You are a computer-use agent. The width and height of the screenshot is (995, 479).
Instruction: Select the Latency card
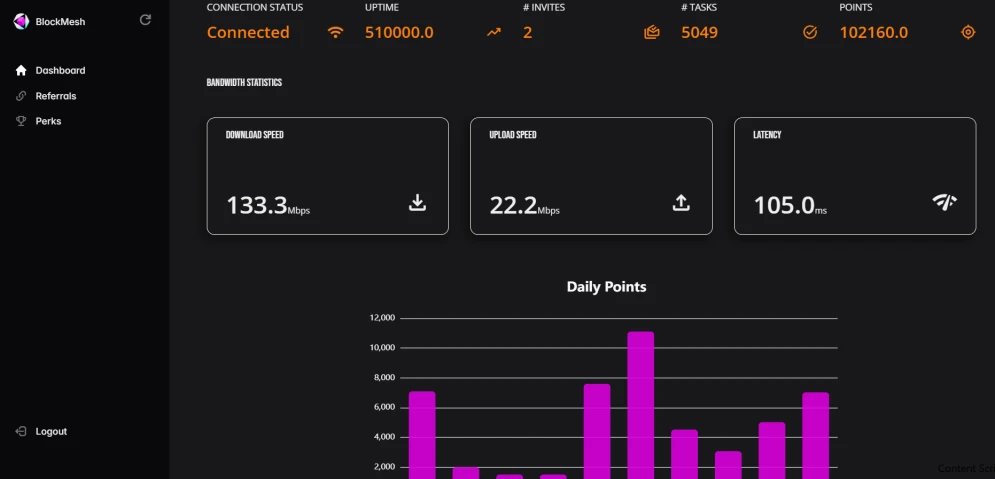[x=855, y=176]
